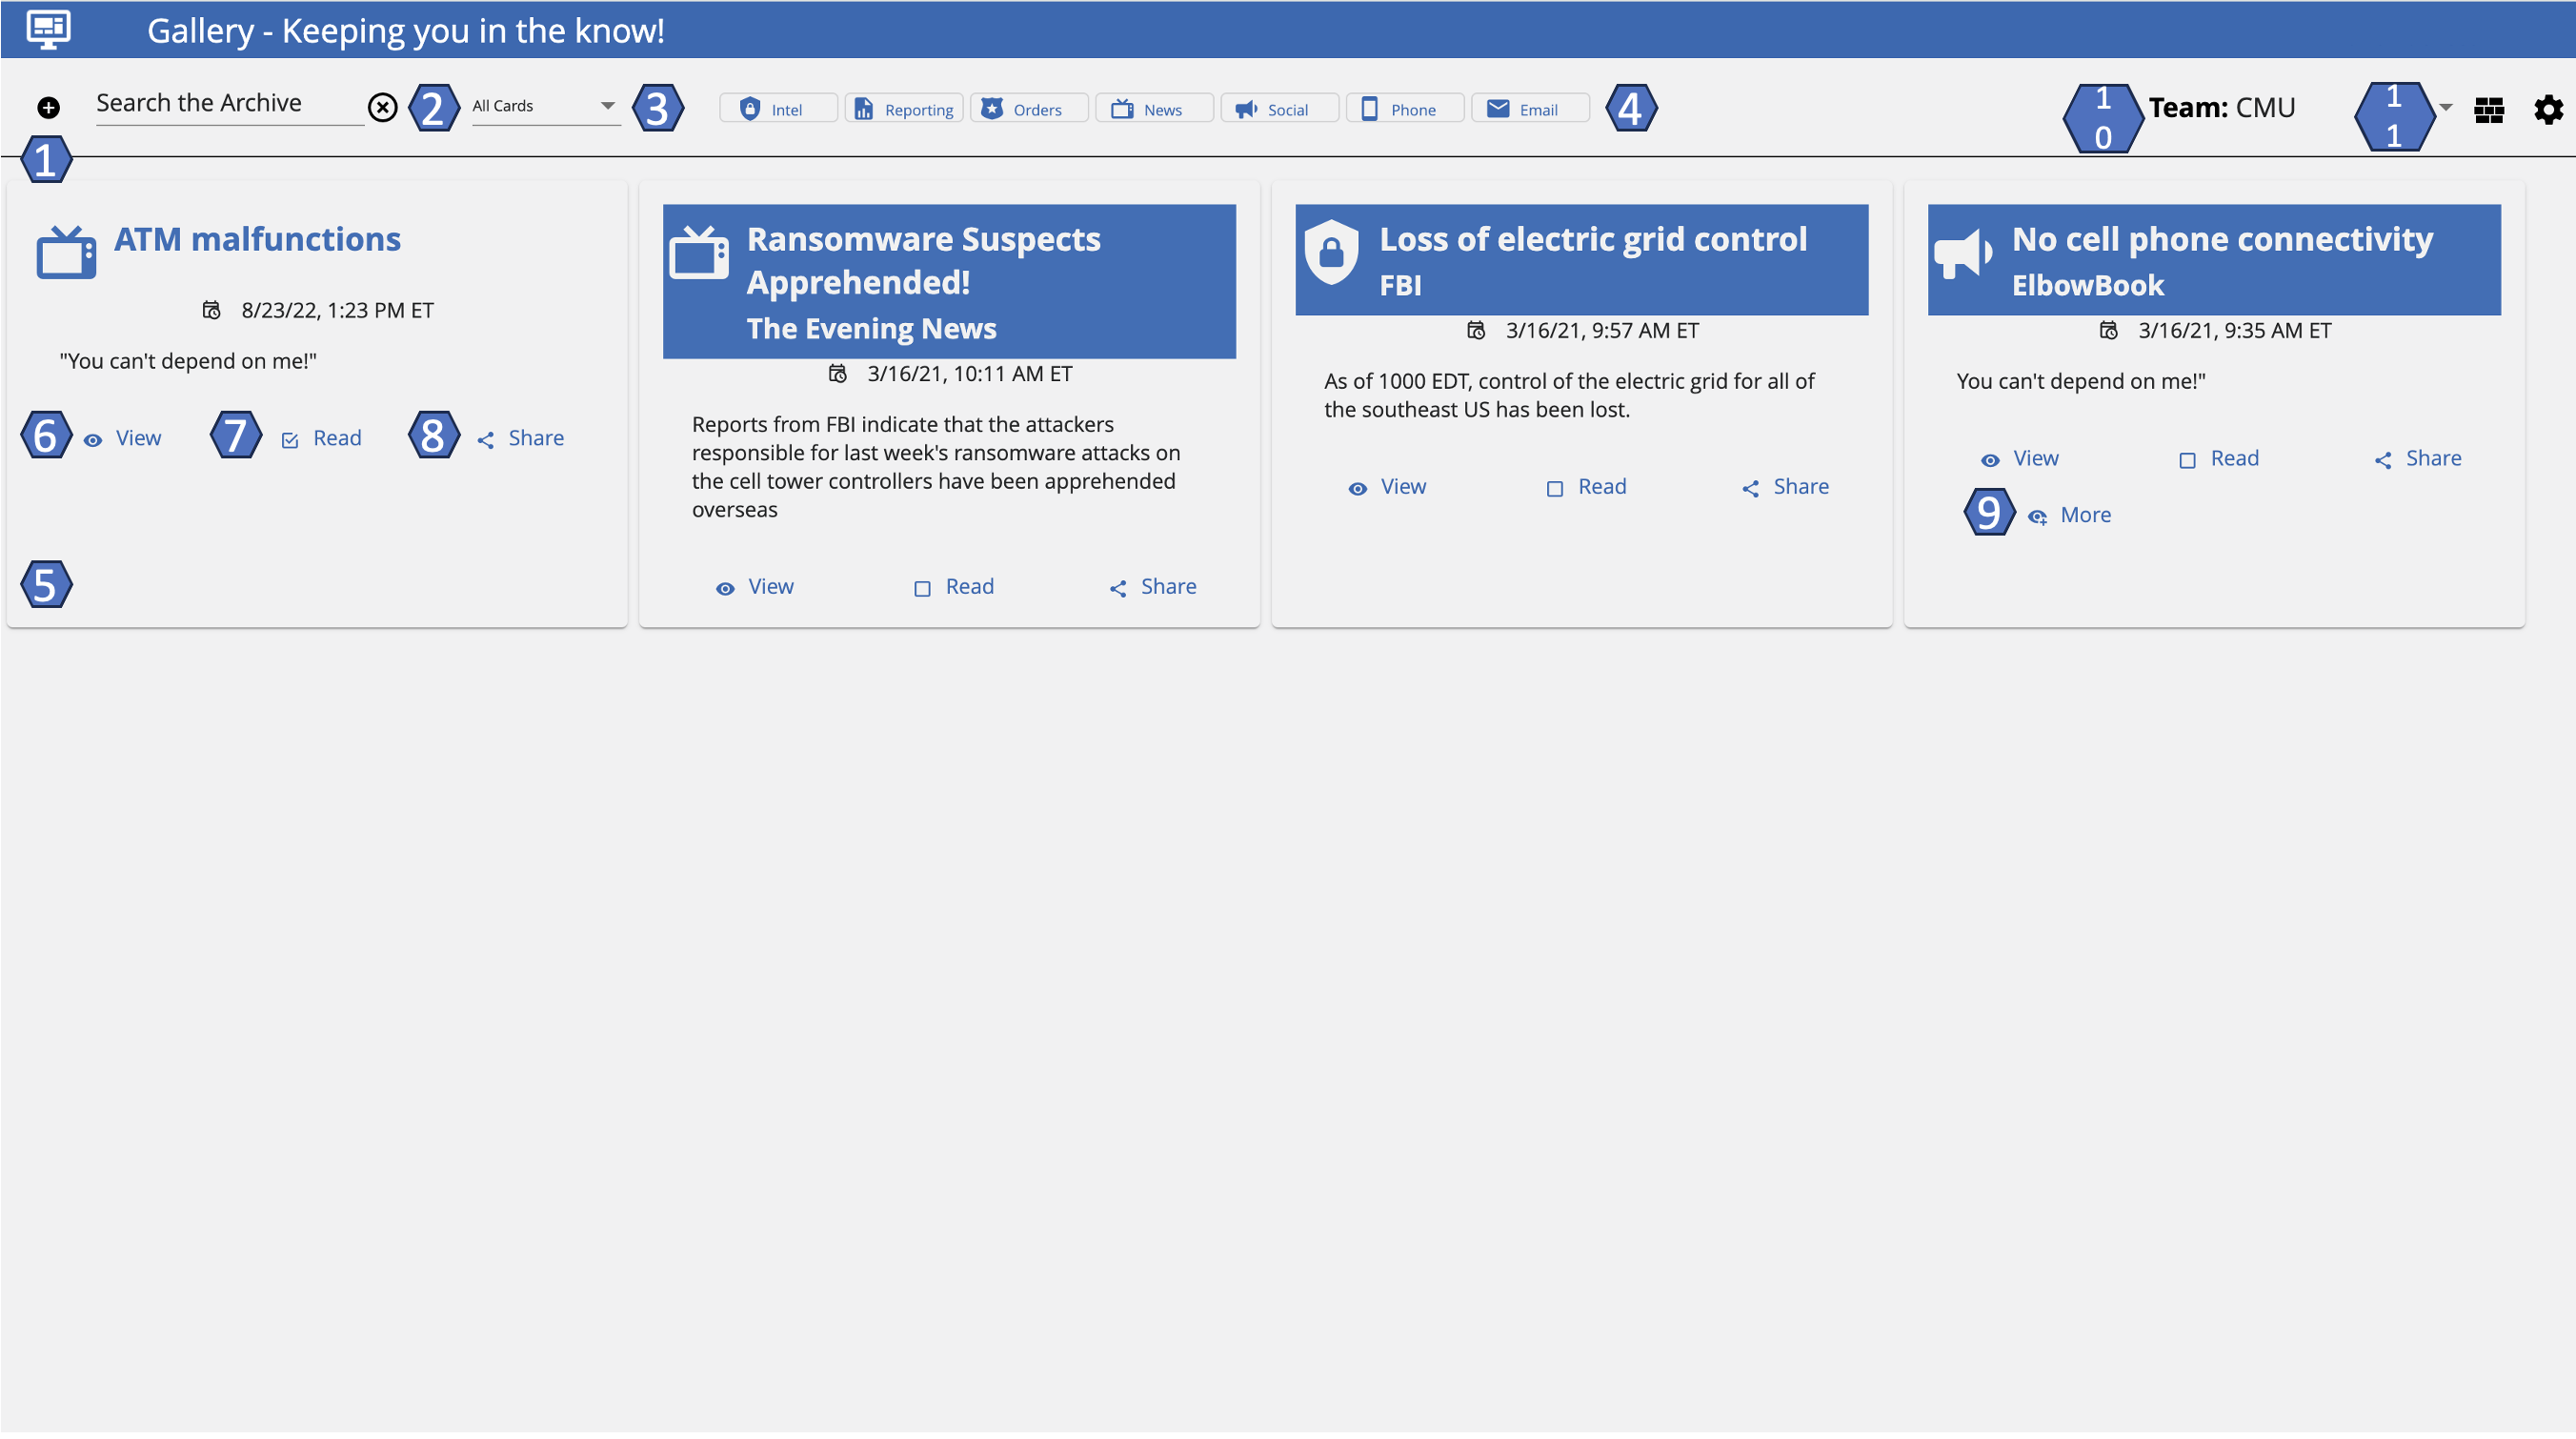Click the TV icon on ATM malfunctions card
This screenshot has width=2576, height=1439.
click(x=66, y=252)
